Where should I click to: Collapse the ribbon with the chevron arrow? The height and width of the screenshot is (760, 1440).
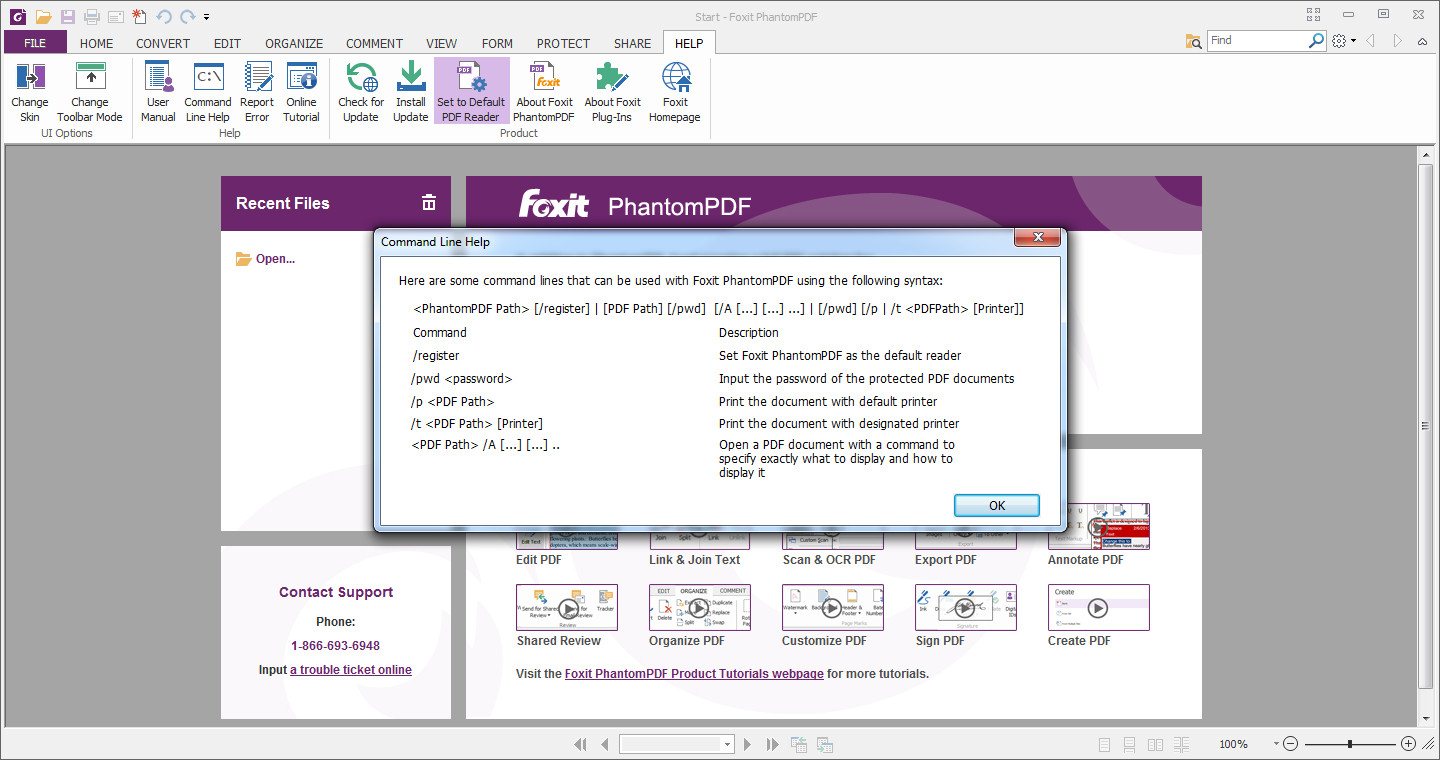coord(1423,41)
